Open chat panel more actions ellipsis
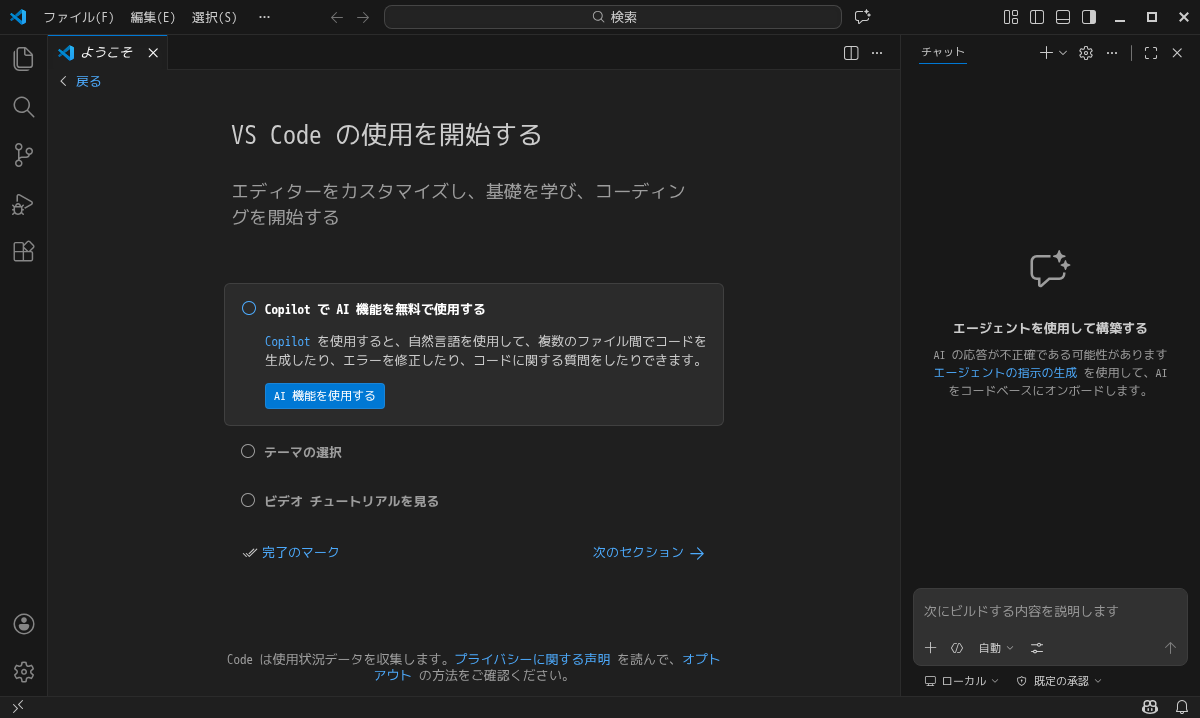Image resolution: width=1200 pixels, height=718 pixels. 1112,53
